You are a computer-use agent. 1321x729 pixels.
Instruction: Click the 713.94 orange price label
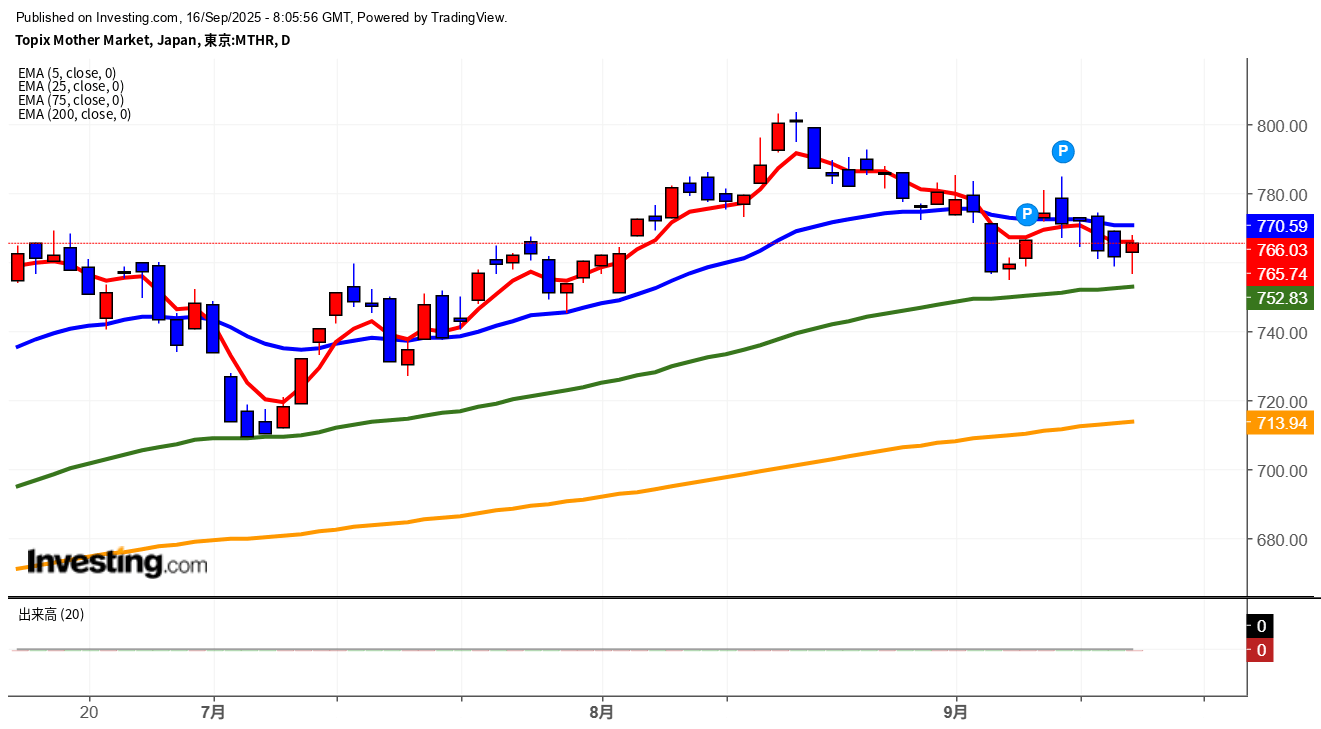(x=1281, y=424)
